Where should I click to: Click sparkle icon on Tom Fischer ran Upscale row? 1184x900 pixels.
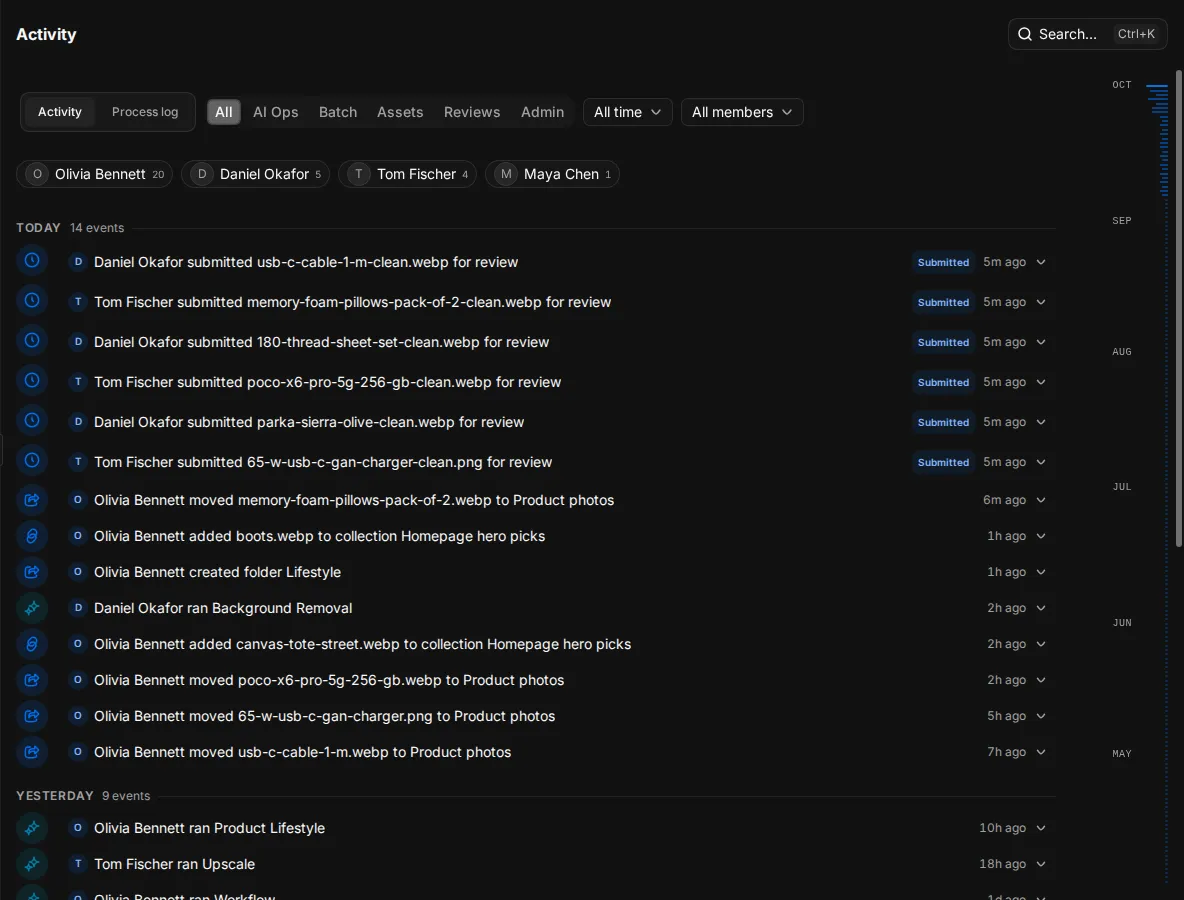click(32, 864)
